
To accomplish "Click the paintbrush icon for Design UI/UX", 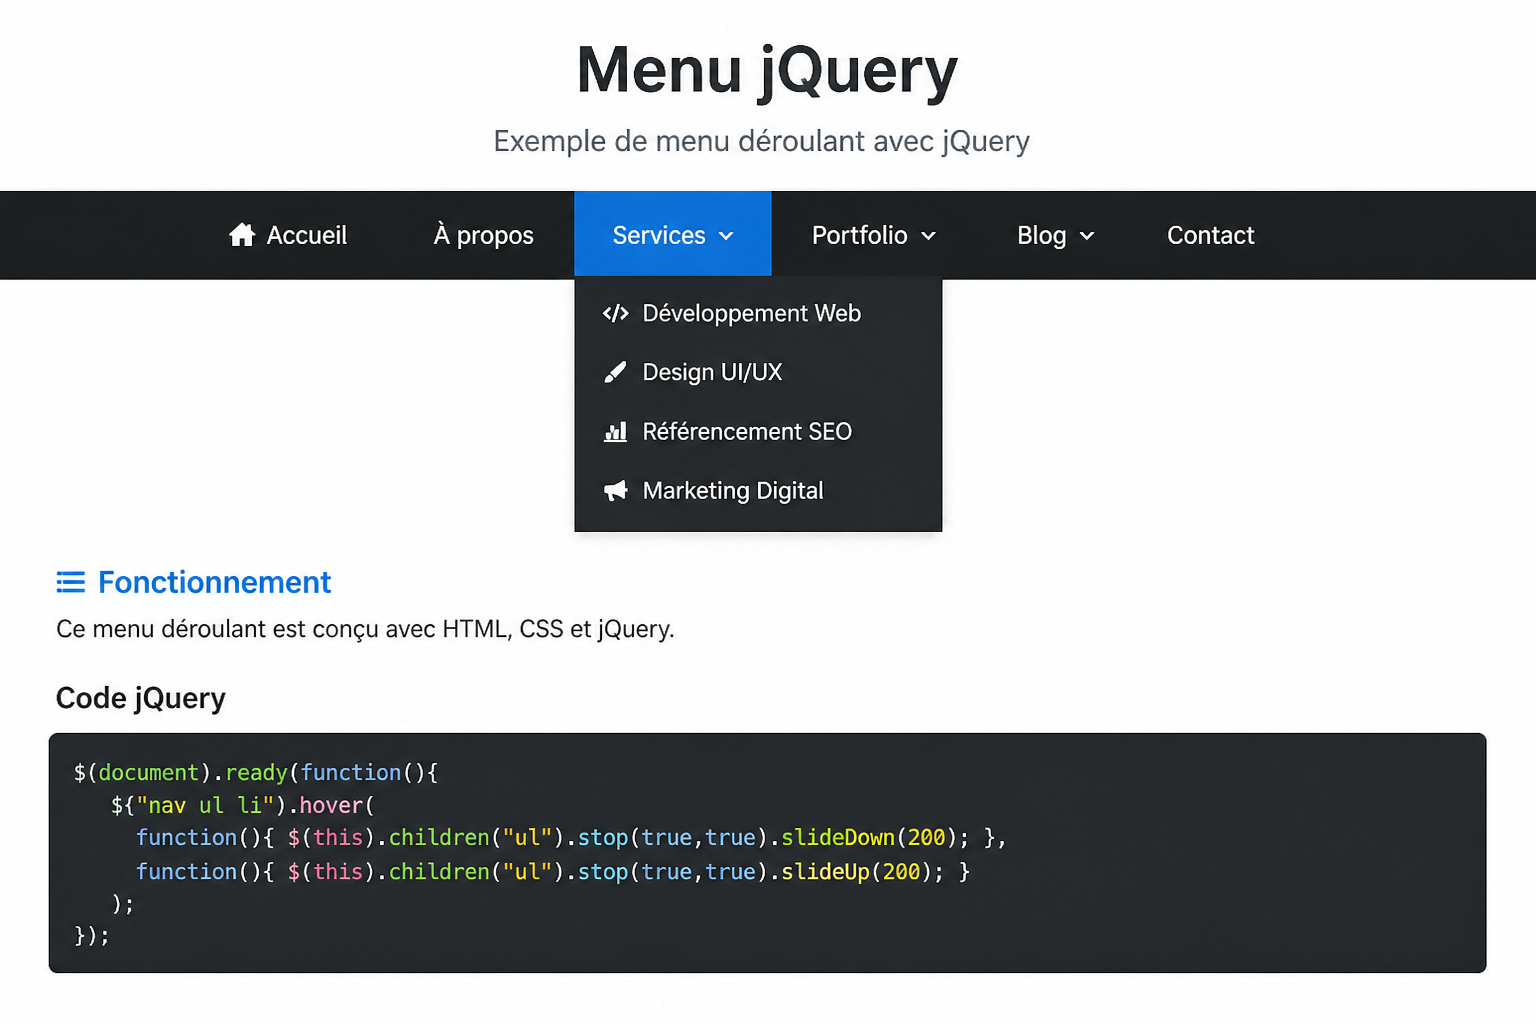I will coord(616,372).
